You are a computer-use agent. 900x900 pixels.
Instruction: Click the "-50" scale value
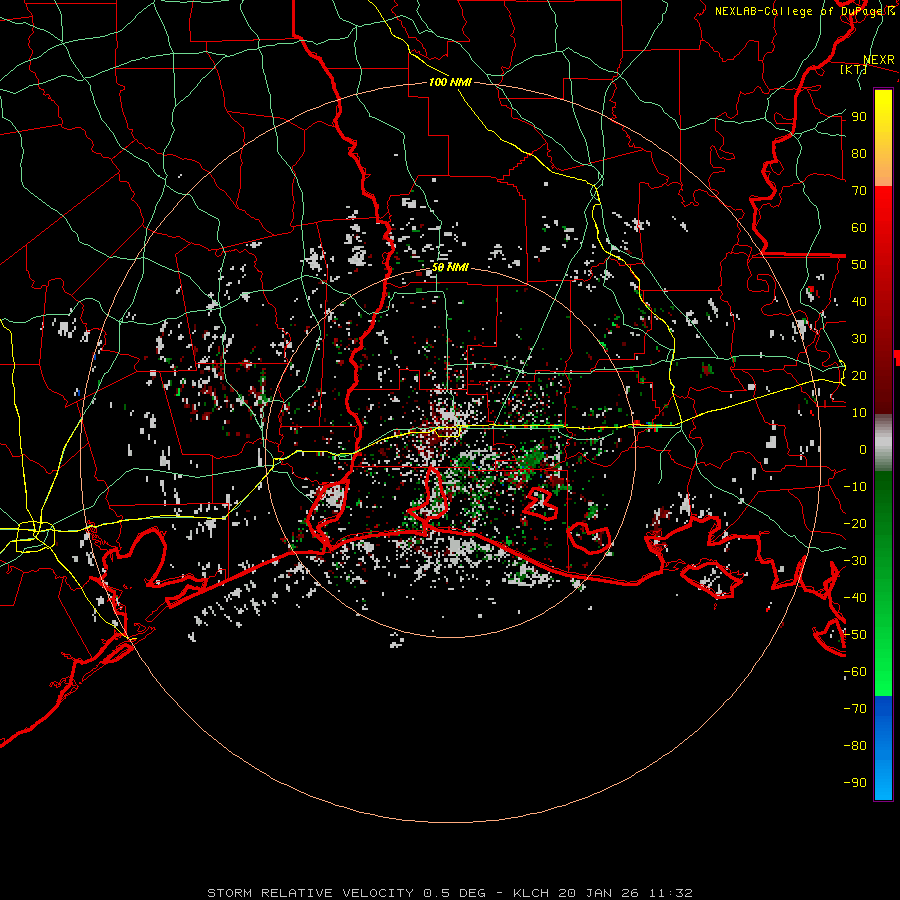pyautogui.click(x=855, y=635)
